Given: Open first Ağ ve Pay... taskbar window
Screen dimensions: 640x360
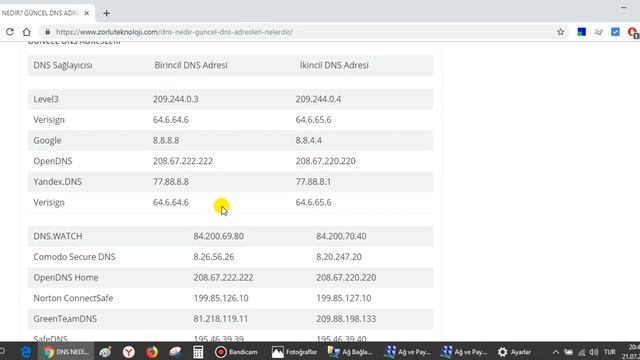Looking at the screenshot, I should tap(408, 351).
